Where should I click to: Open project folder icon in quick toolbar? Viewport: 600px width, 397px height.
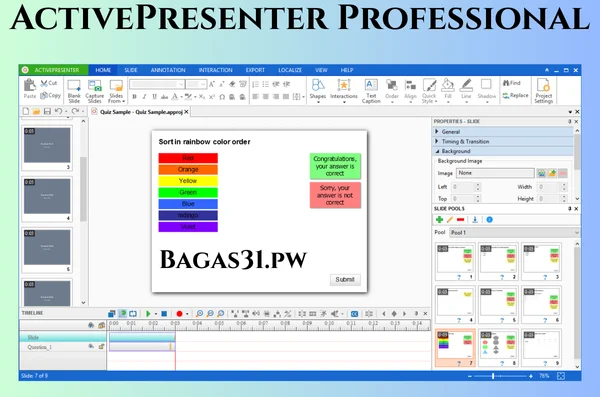[36, 111]
